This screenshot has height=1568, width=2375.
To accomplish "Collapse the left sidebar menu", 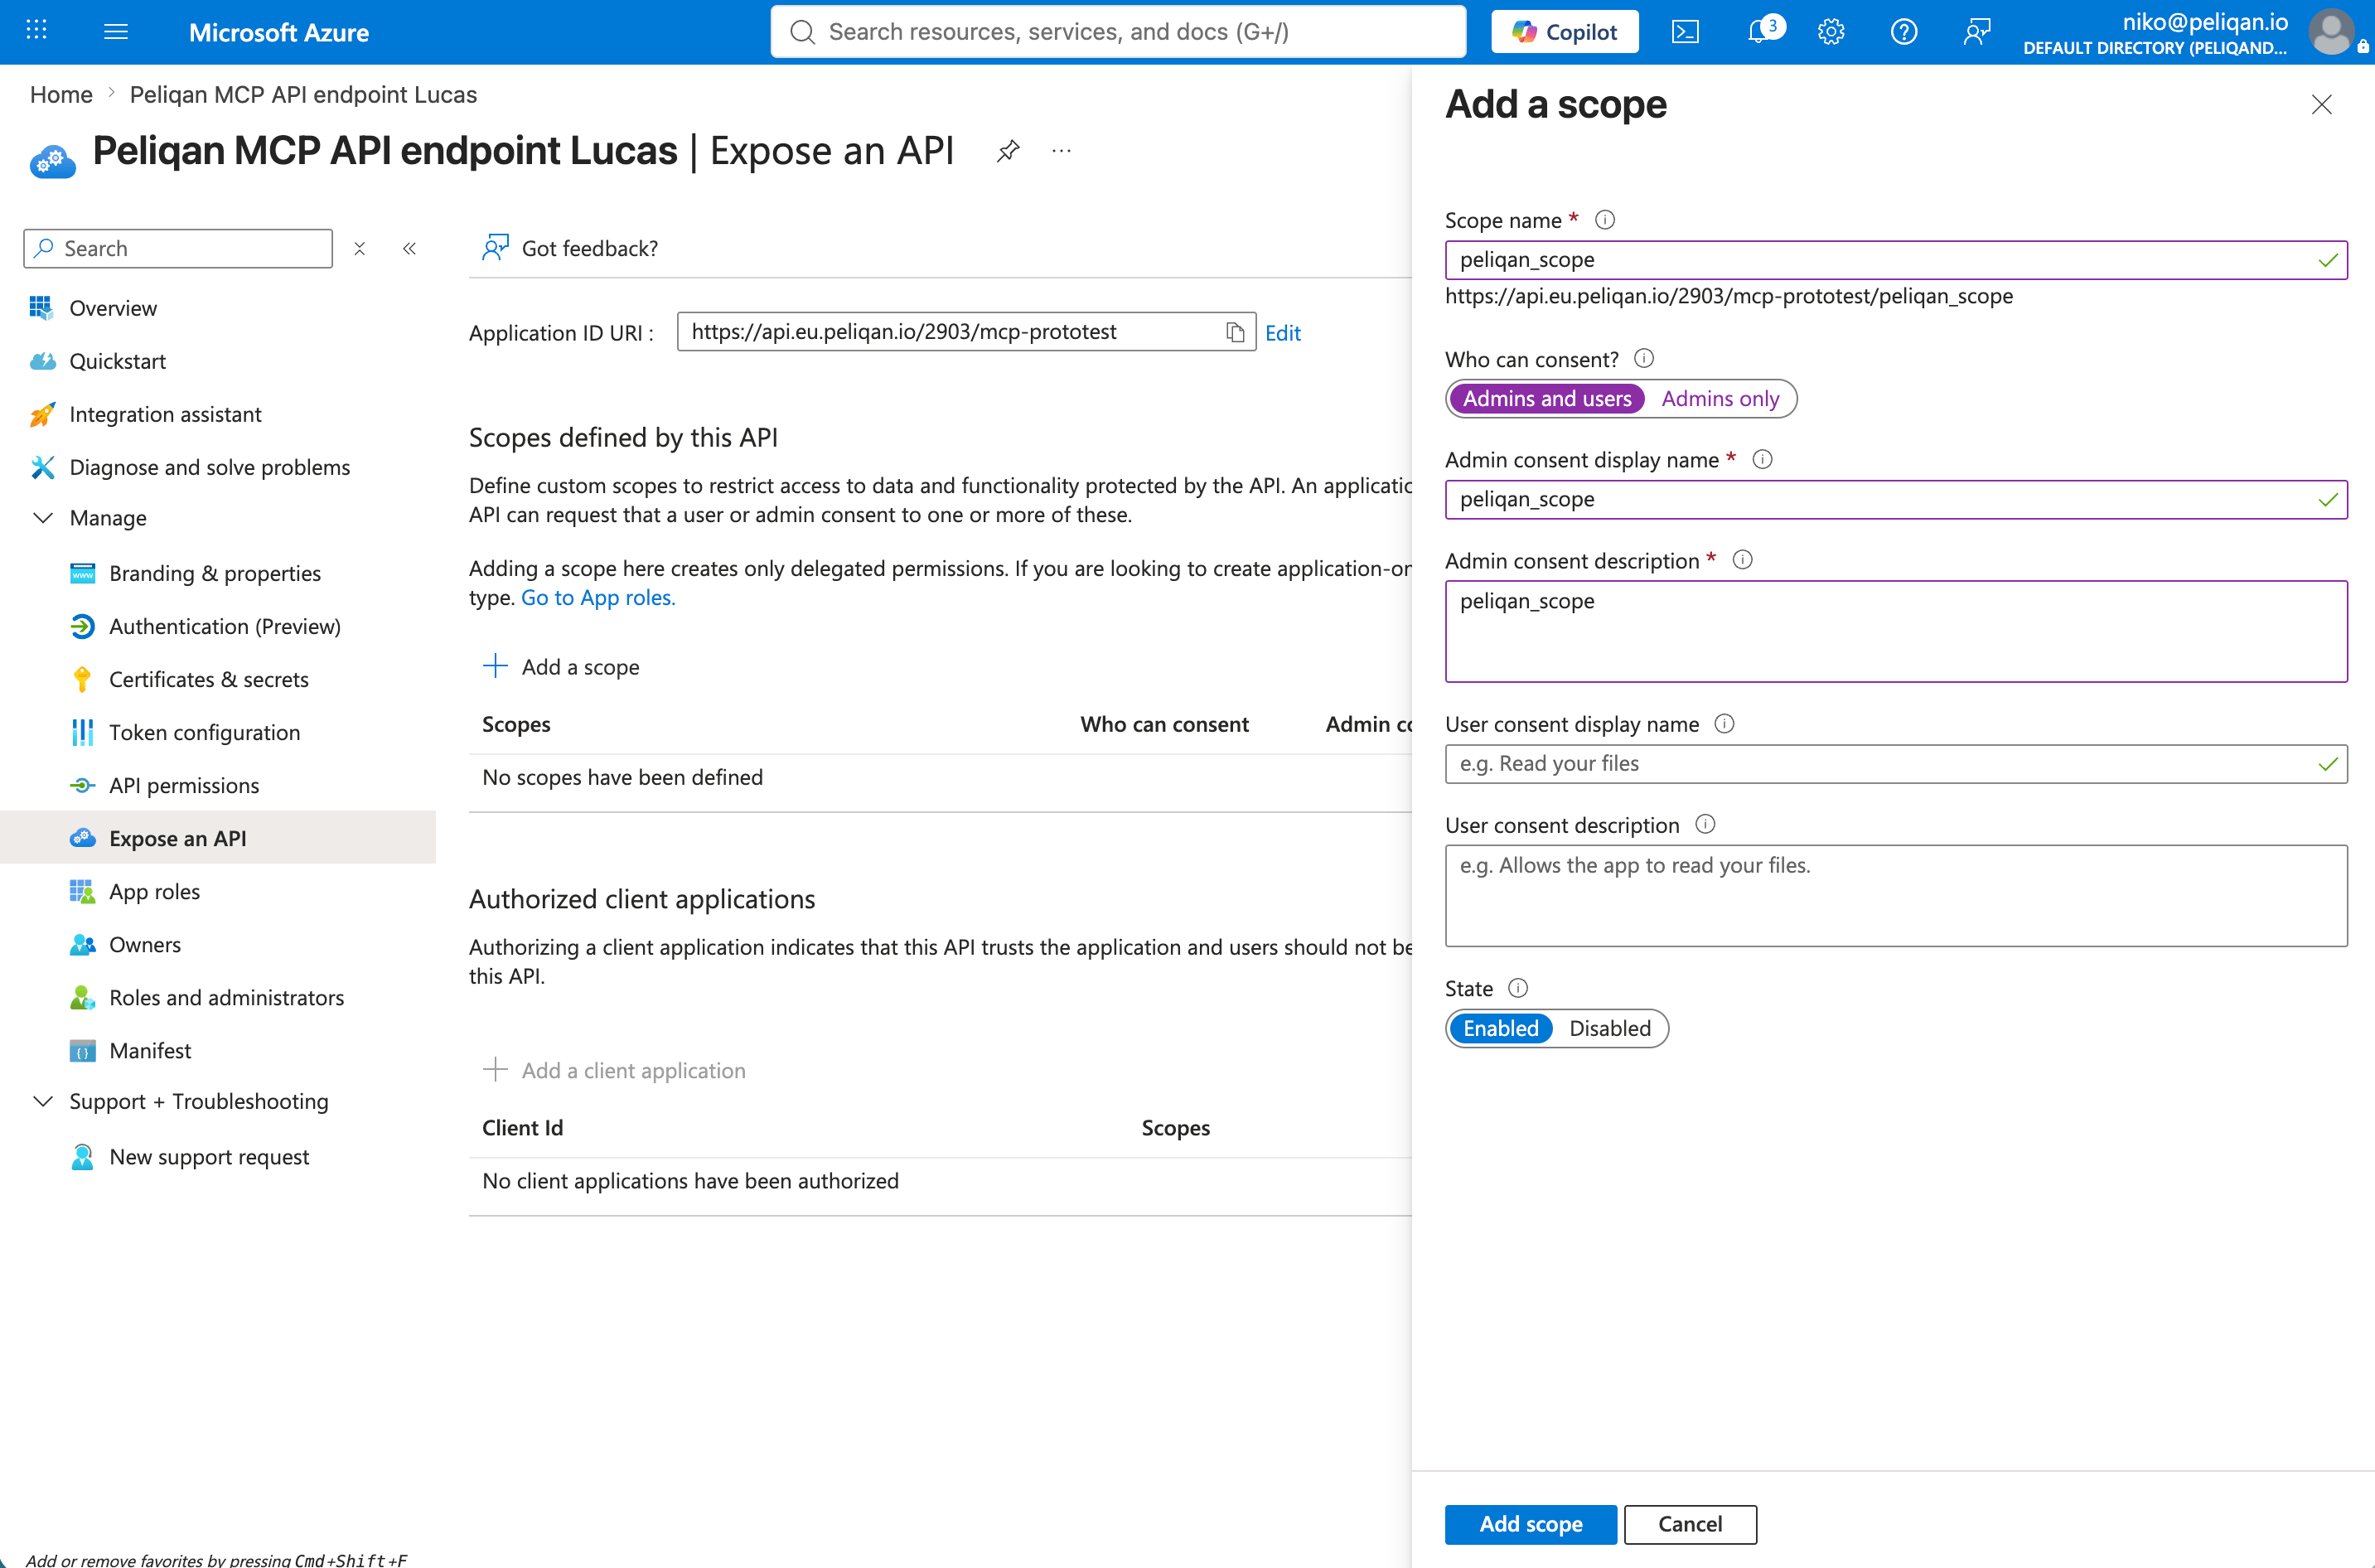I will pos(409,248).
